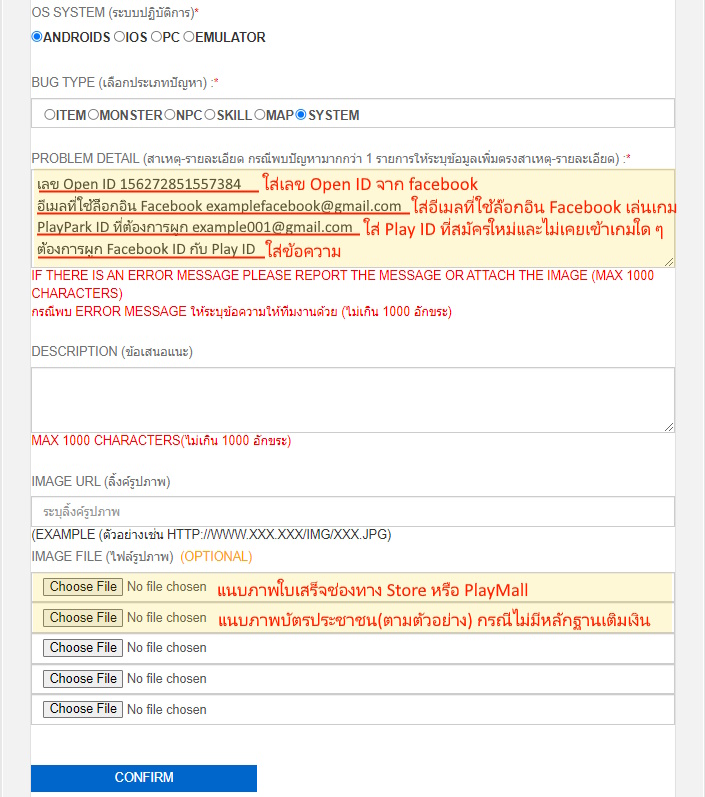Select MAP bug type
Image resolution: width=705 pixels, height=797 pixels.
click(260, 115)
